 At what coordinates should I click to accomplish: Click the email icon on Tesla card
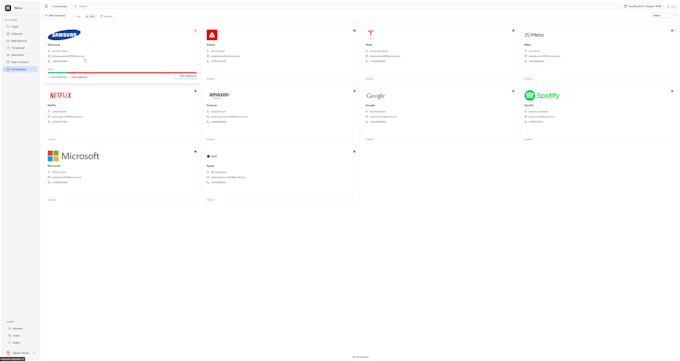coord(367,56)
